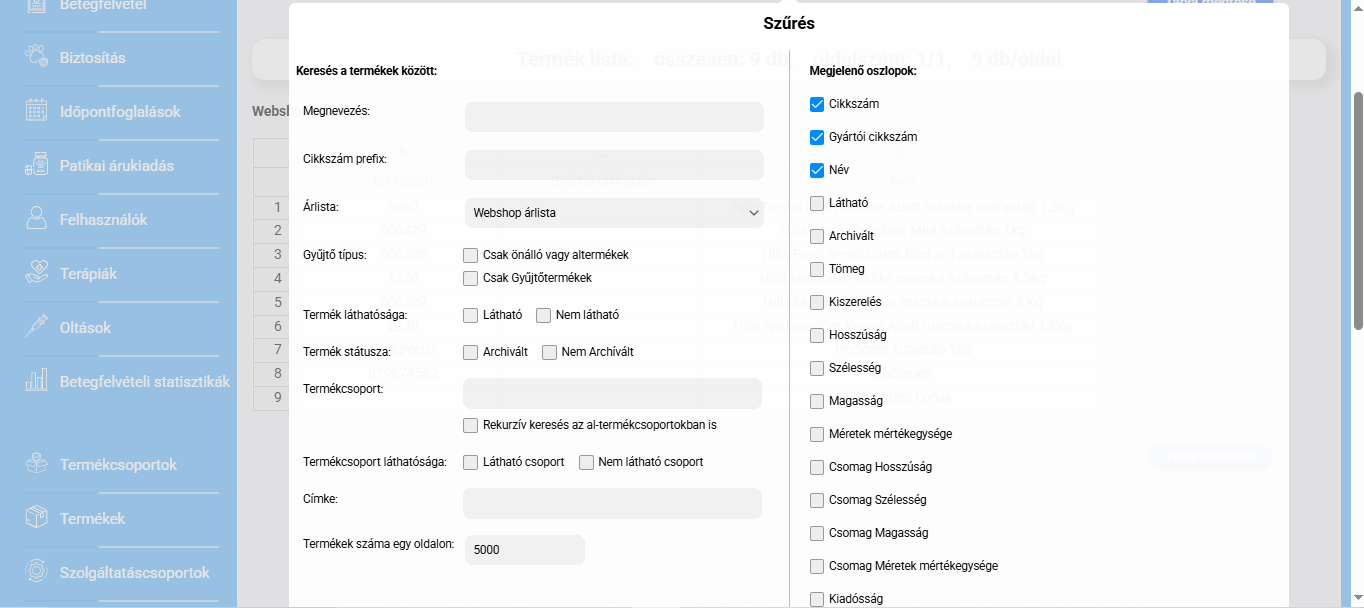Check Csak Gyűjtőtermékek option

[471, 278]
